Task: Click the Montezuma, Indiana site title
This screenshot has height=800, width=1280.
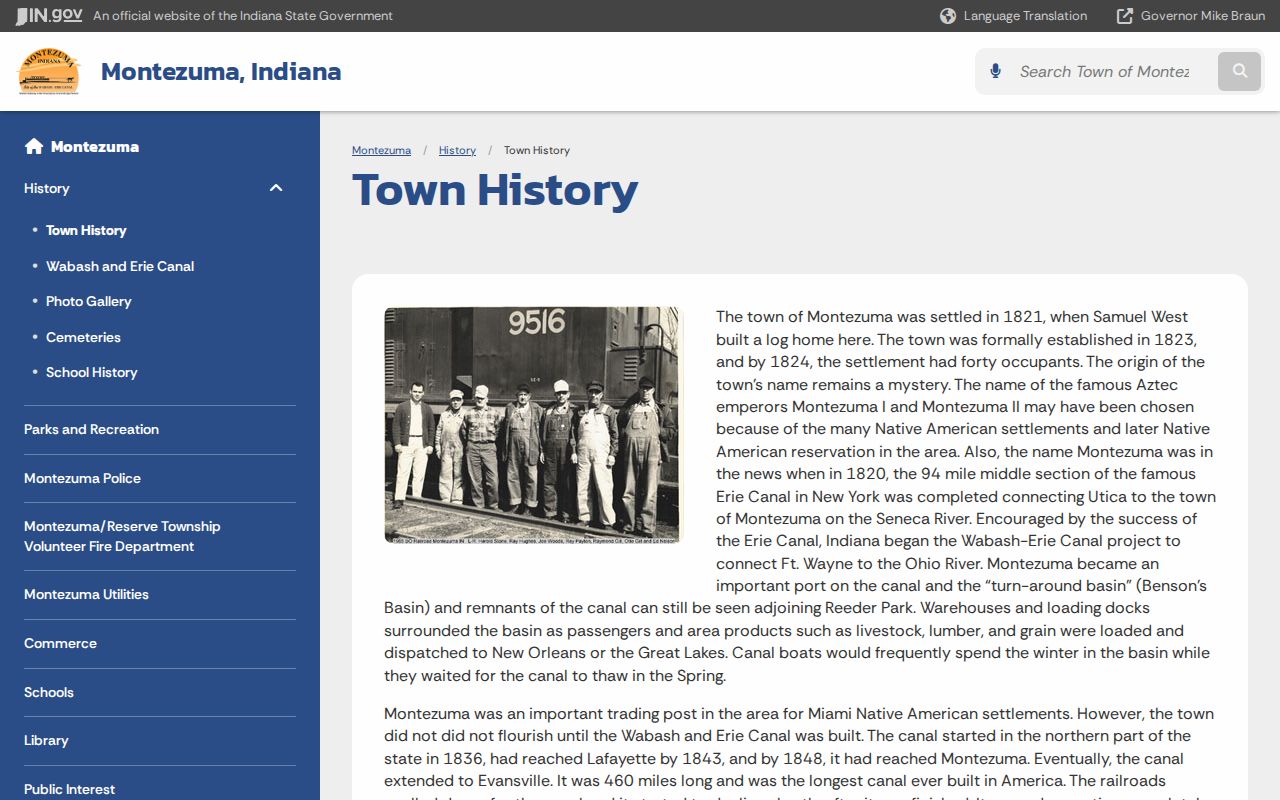Action: 221,71
